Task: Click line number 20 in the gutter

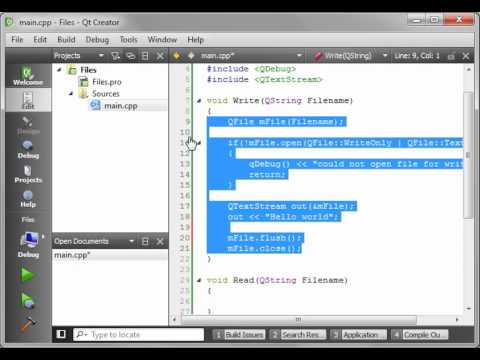Action: pos(185,238)
